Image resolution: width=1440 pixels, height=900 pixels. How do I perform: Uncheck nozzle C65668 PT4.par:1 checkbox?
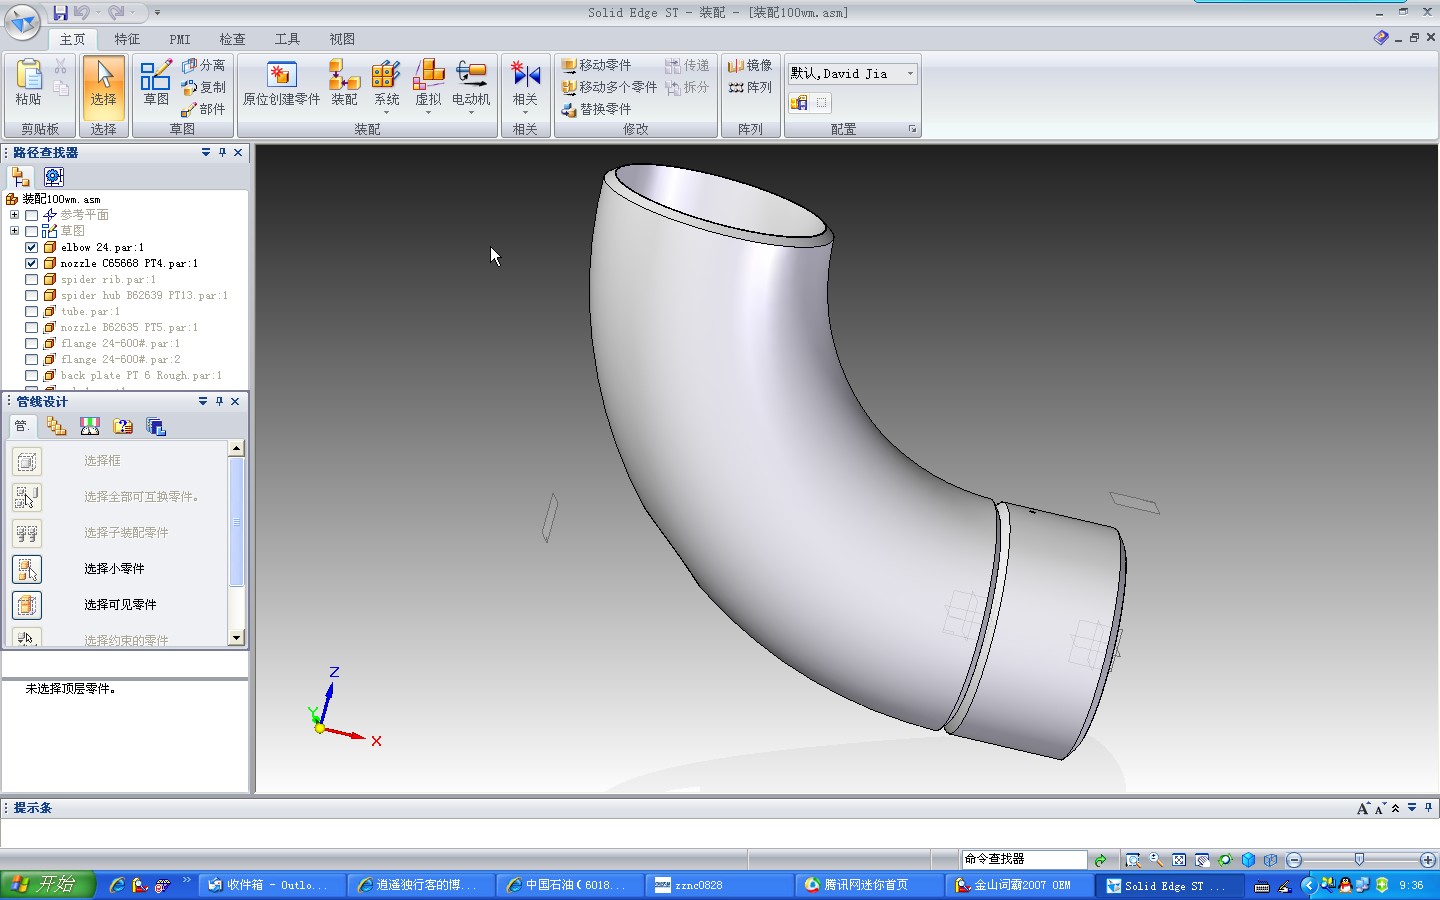[x=32, y=263]
